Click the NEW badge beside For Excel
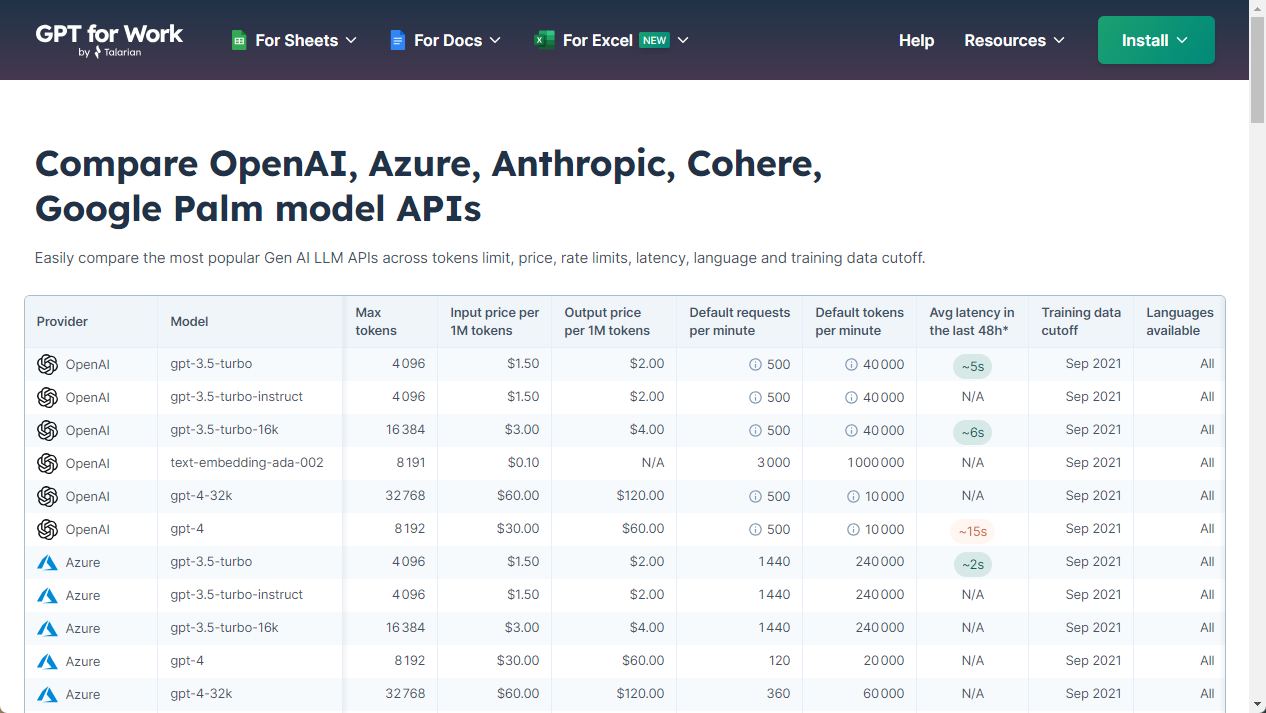 point(655,40)
